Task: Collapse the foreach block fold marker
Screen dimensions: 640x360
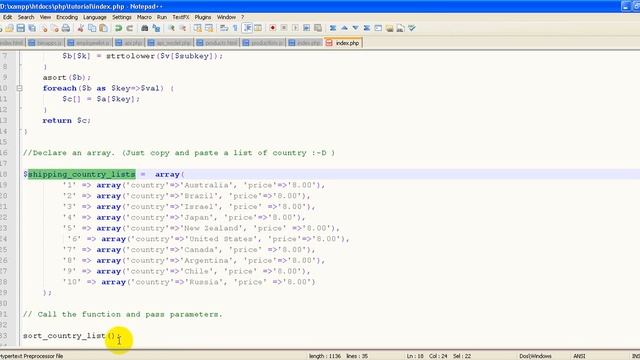Action: [19, 88]
